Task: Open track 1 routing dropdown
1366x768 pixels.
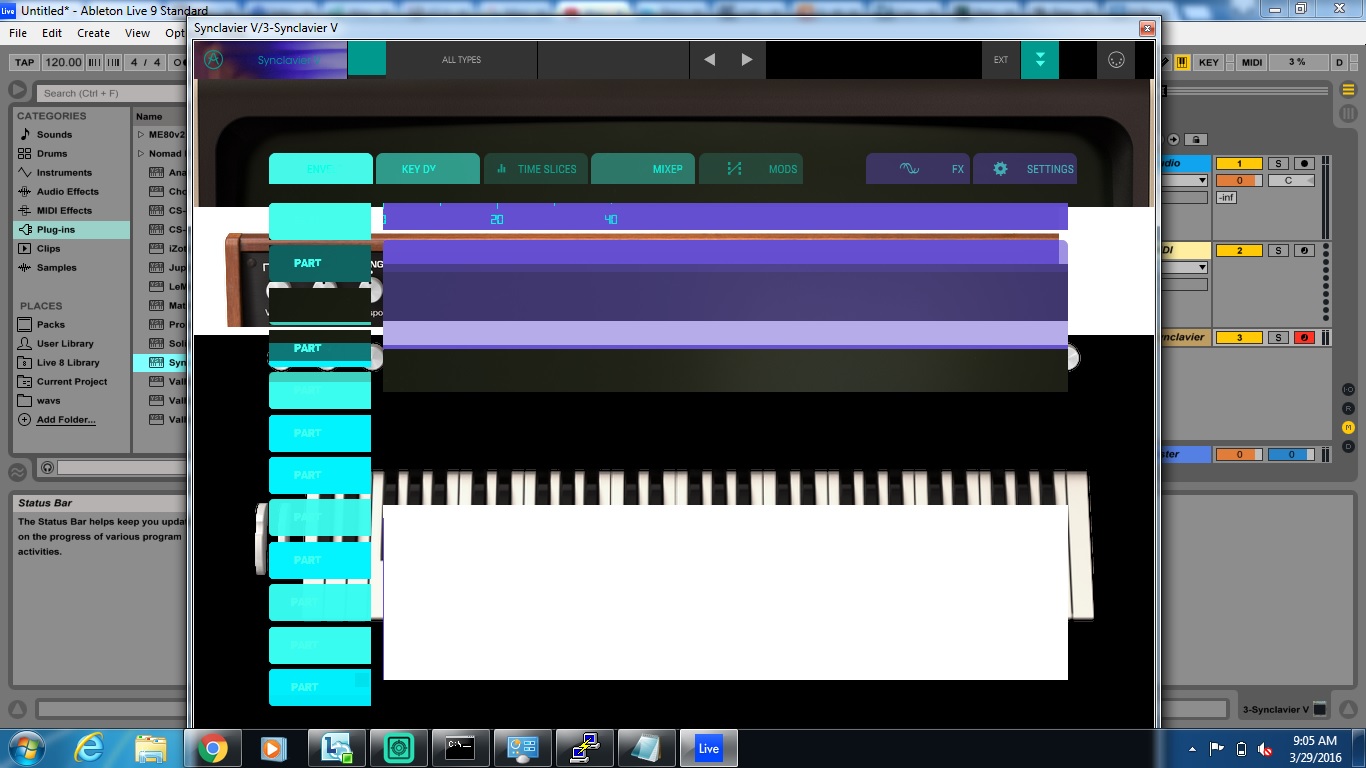Action: coord(1202,181)
